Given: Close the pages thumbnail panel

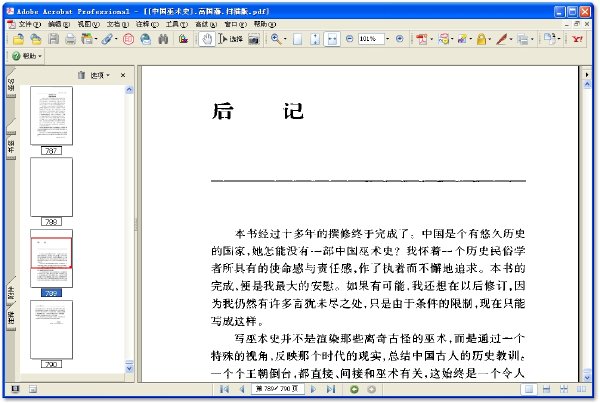Looking at the screenshot, I should pos(123,75).
